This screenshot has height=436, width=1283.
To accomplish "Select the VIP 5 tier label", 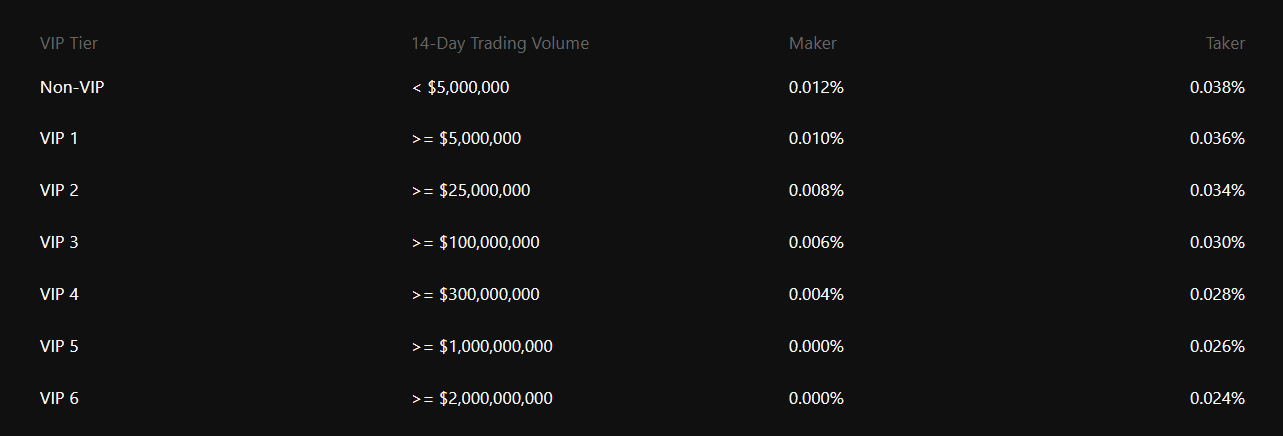I will click(59, 346).
